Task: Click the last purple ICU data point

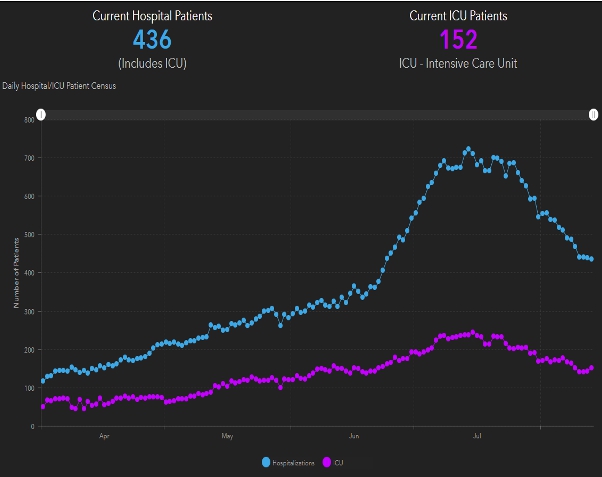Action: (591, 367)
